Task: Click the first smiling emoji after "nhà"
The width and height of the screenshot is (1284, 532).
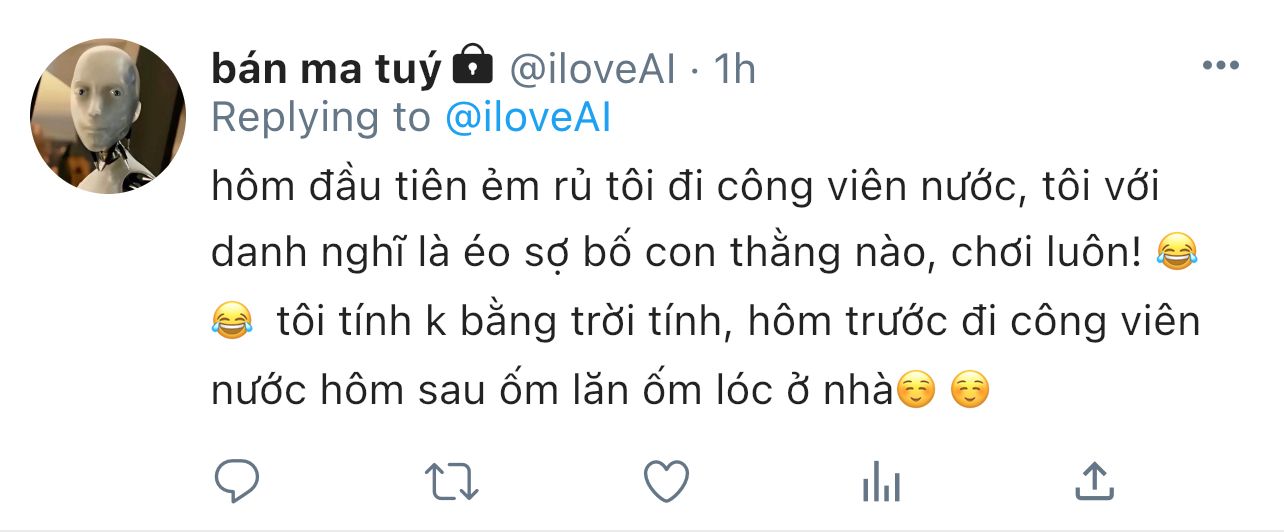Action: [x=916, y=390]
